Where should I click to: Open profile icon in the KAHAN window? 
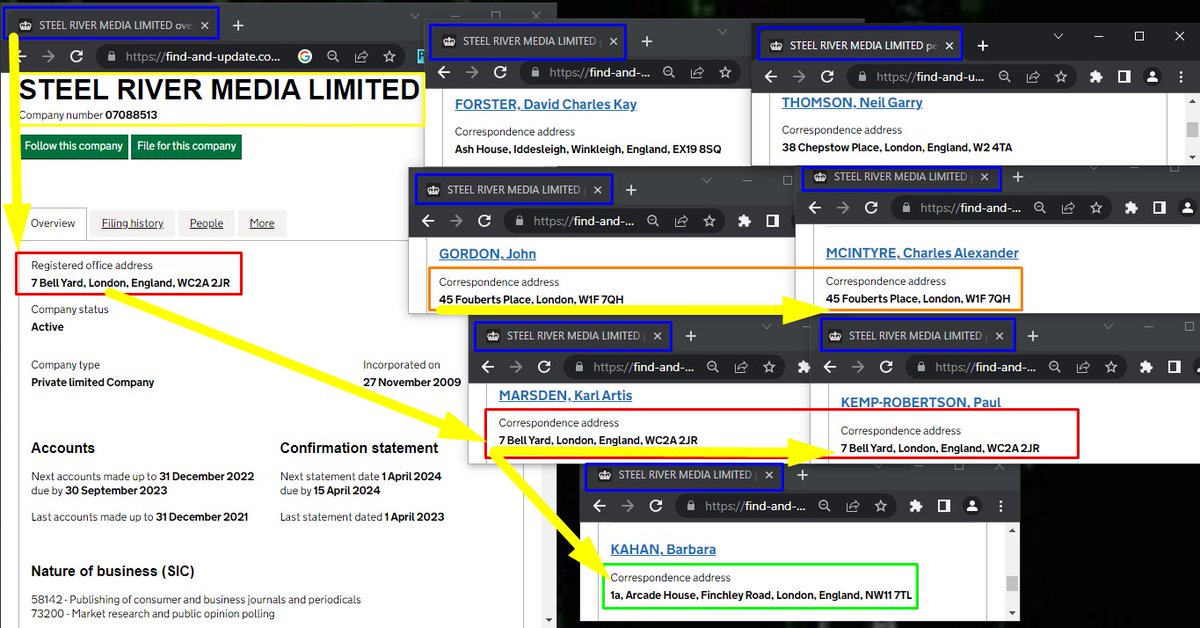click(x=973, y=506)
